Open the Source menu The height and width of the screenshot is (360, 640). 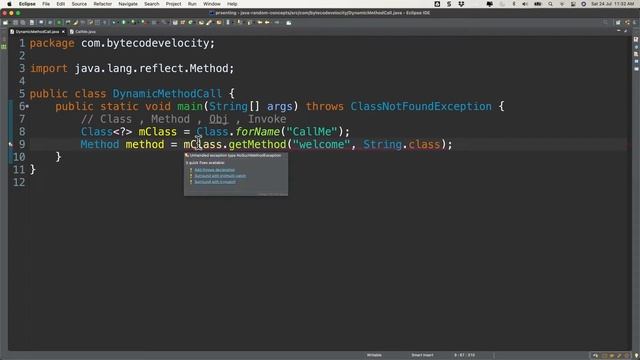click(79, 4)
